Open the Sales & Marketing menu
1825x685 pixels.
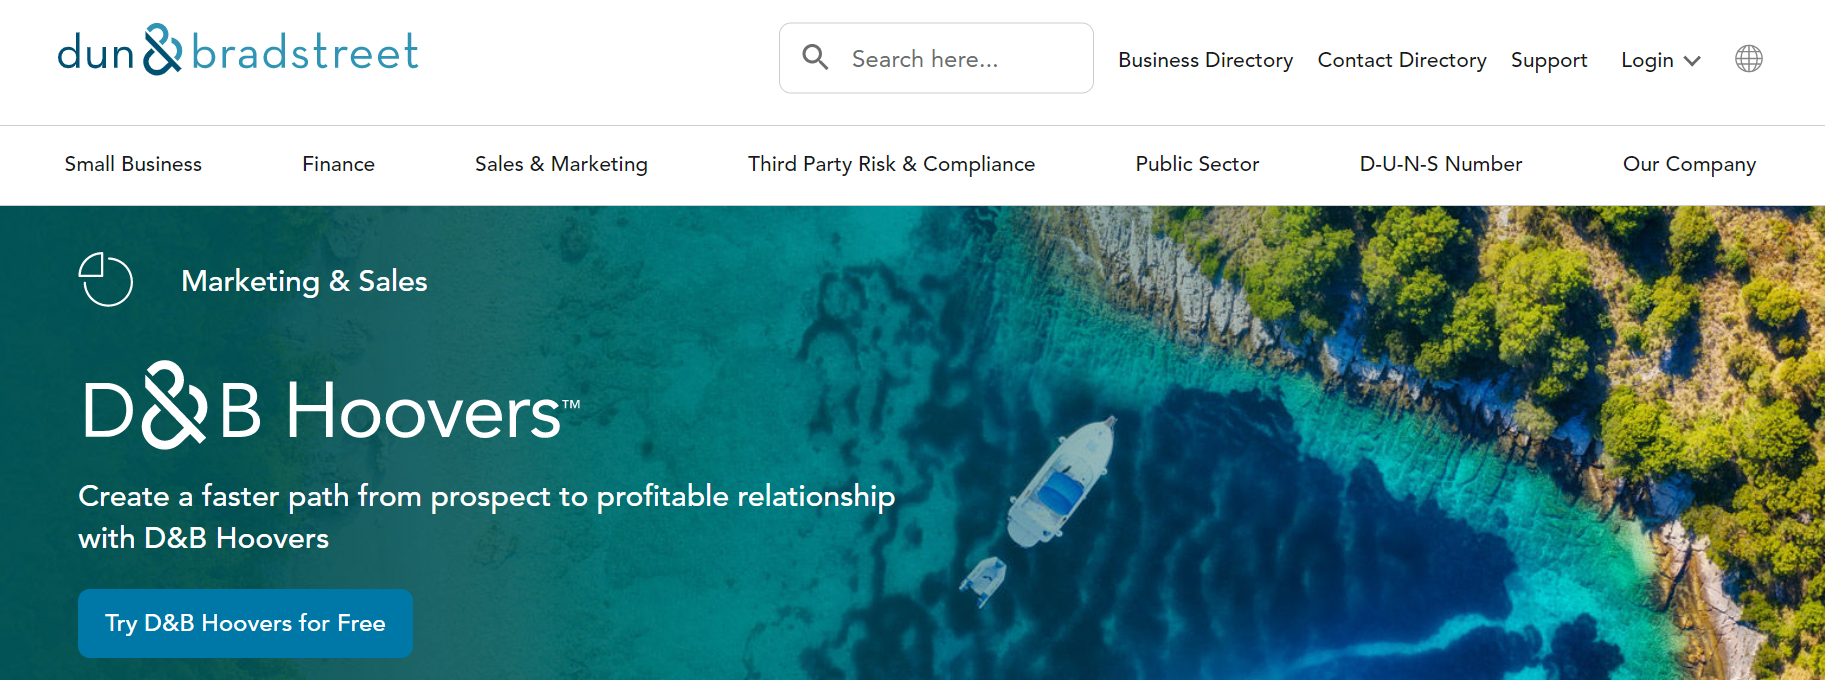pos(561,164)
